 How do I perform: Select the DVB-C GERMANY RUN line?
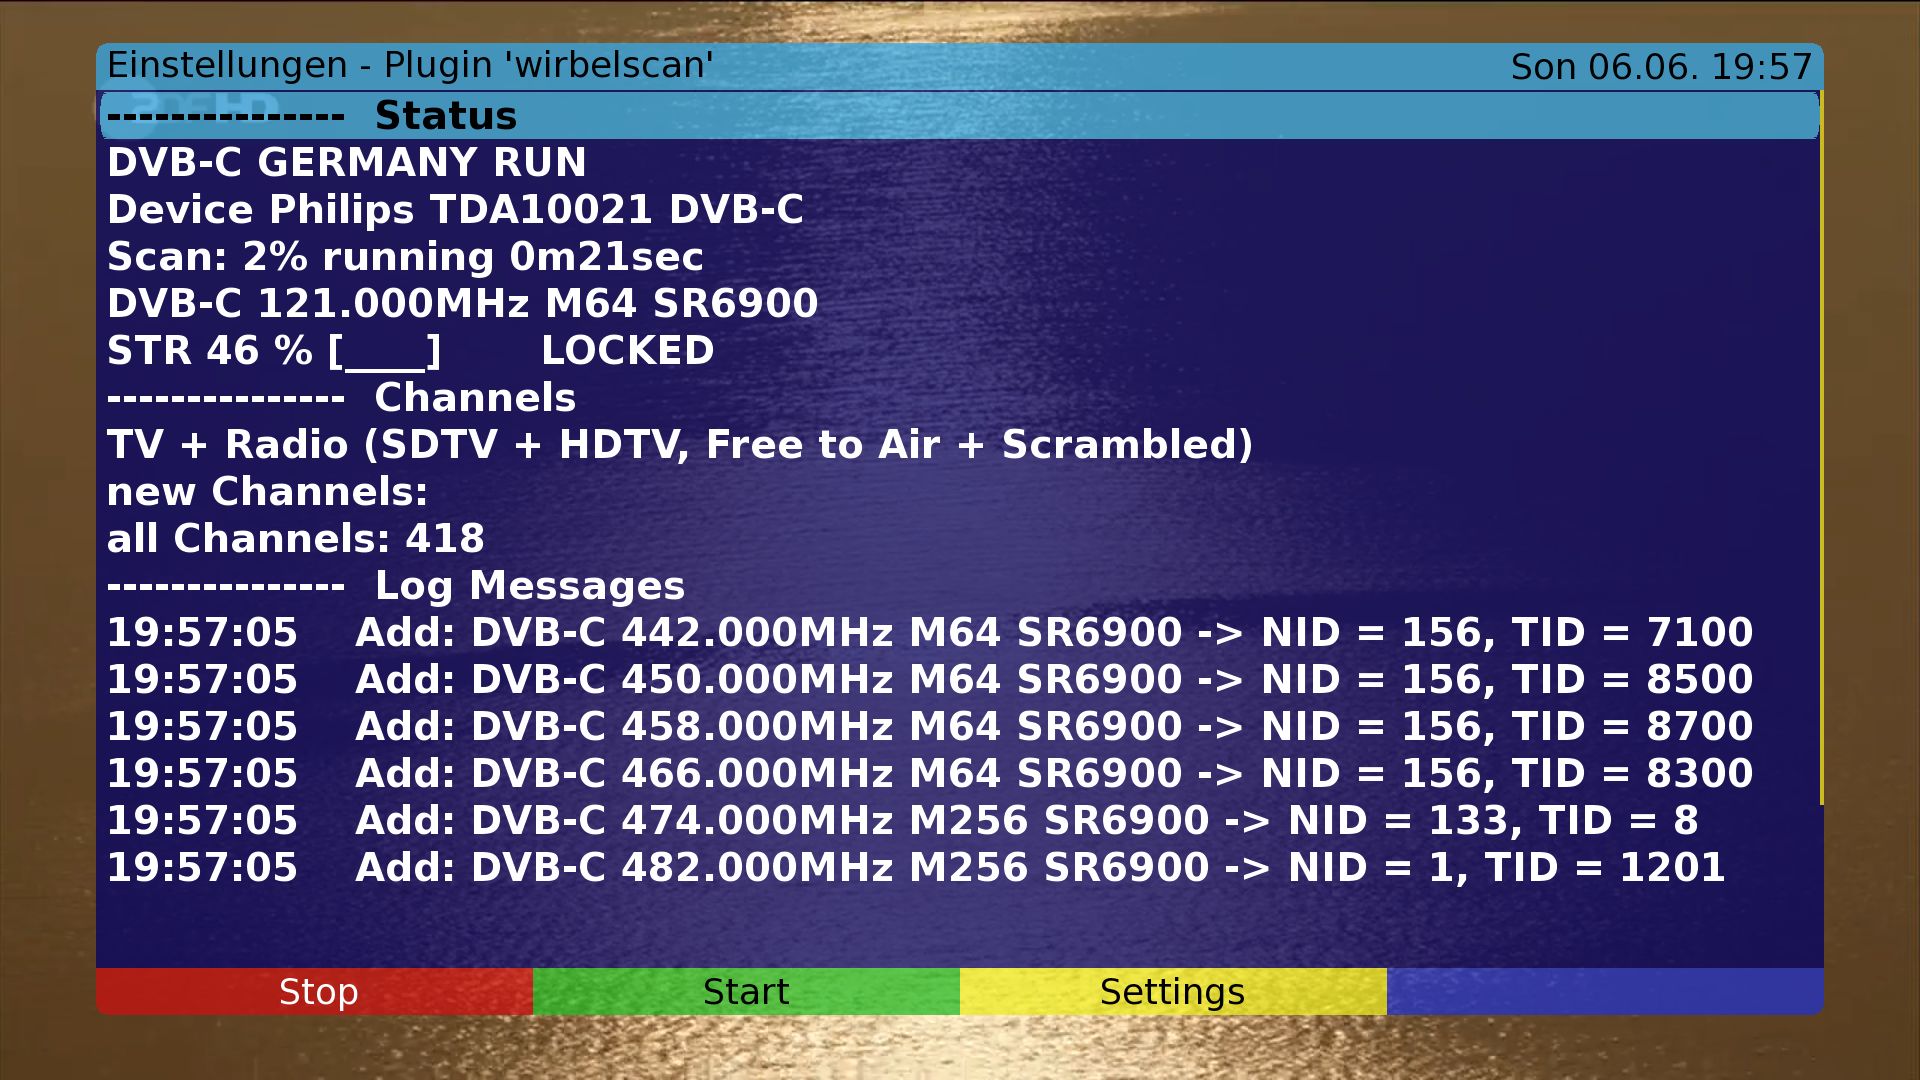346,163
